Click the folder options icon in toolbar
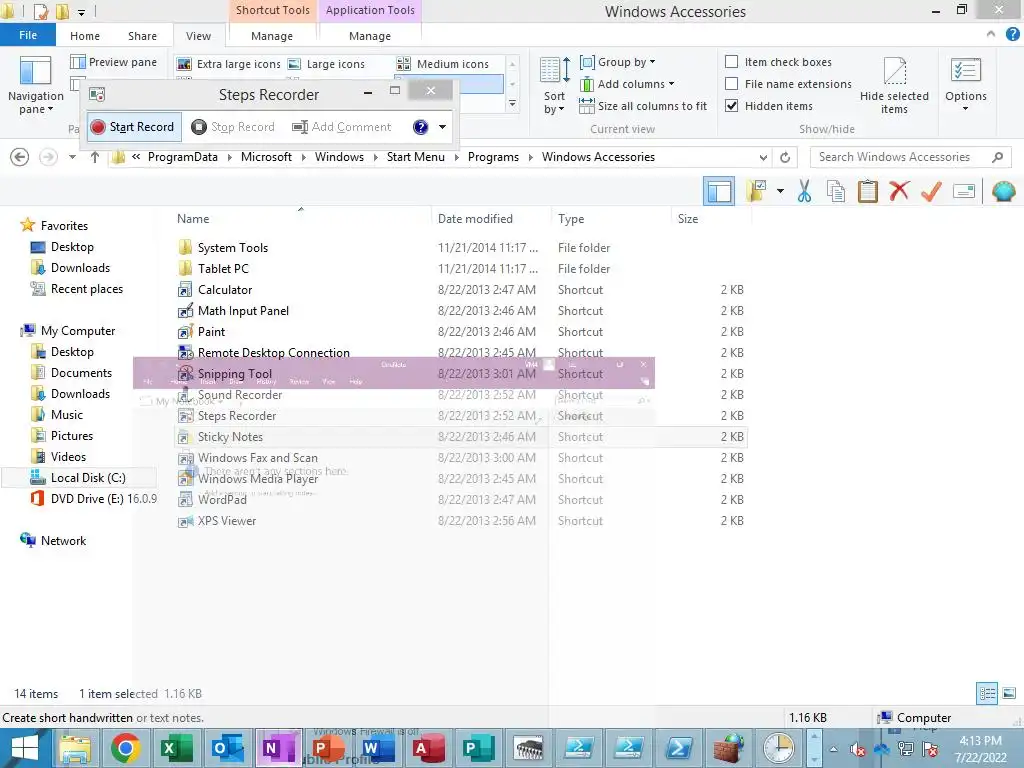The image size is (1024, 768). coord(756,191)
